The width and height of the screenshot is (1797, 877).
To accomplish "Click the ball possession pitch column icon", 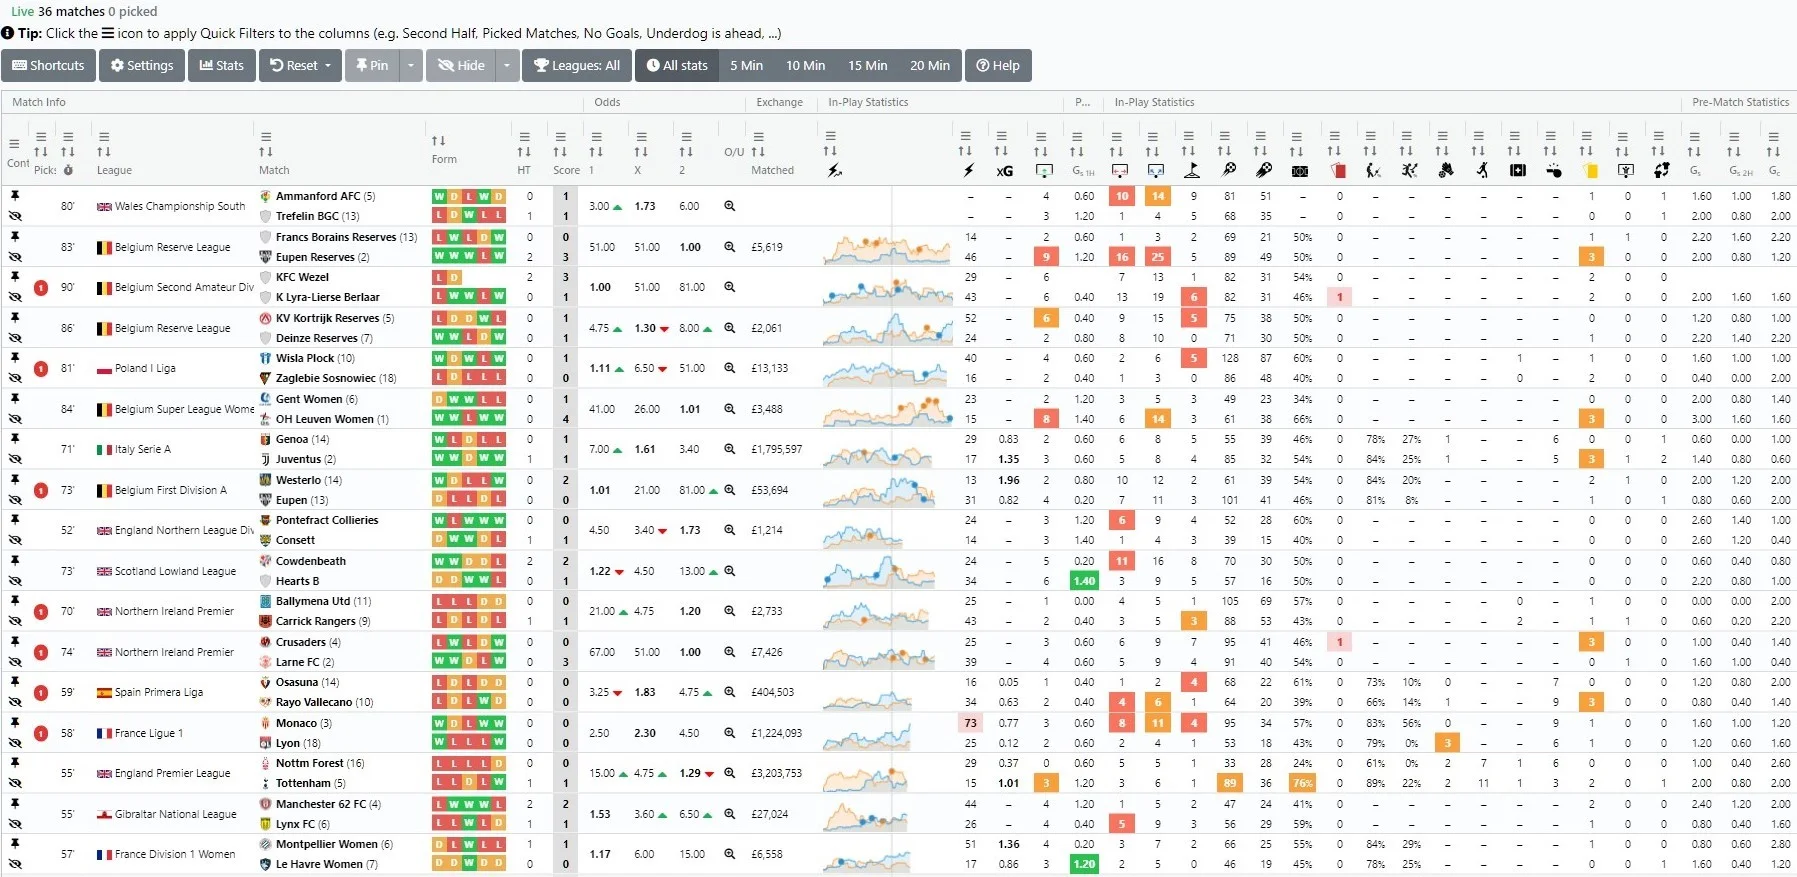I will click(x=1300, y=171).
